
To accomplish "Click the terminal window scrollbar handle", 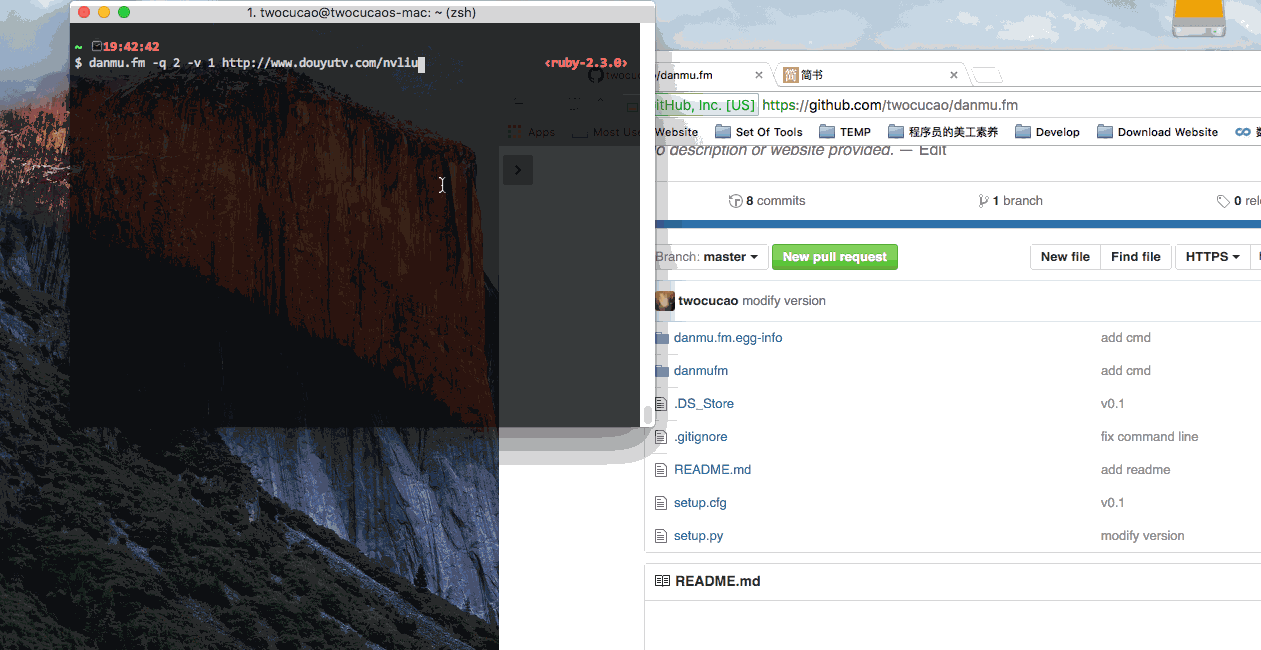I will [647, 414].
